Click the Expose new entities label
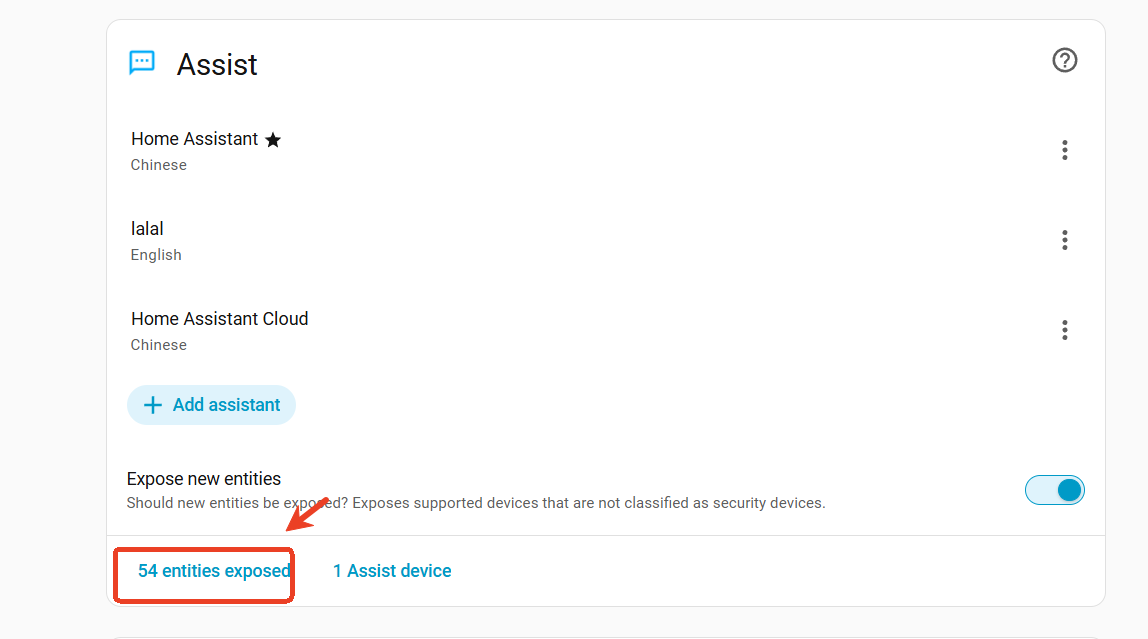This screenshot has width=1148, height=639. (204, 479)
